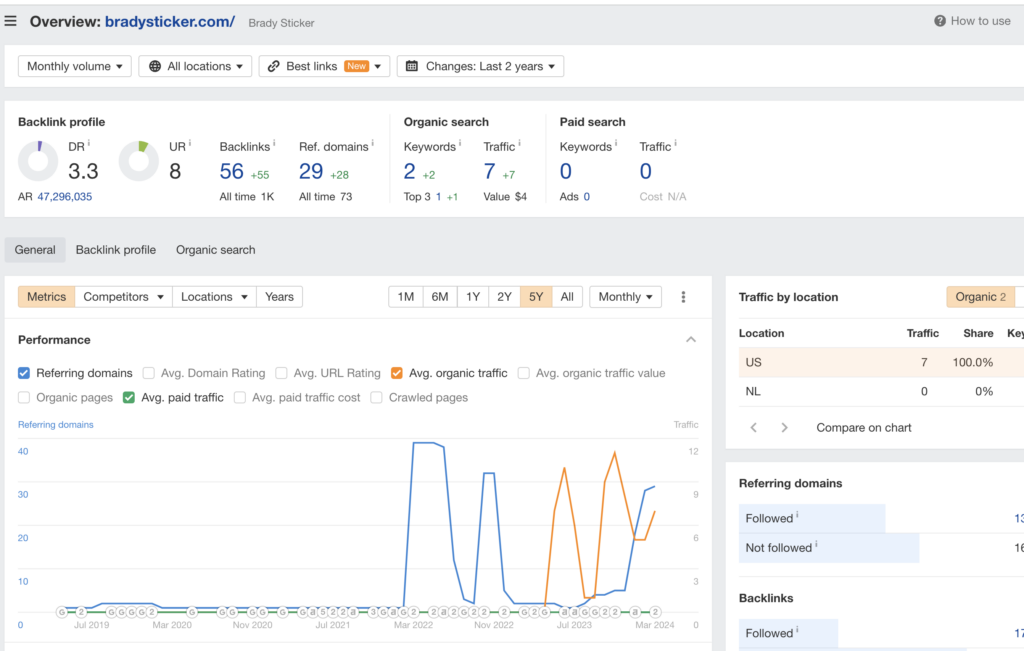
Task: Click organic Traffic value 7
Action: (x=489, y=171)
